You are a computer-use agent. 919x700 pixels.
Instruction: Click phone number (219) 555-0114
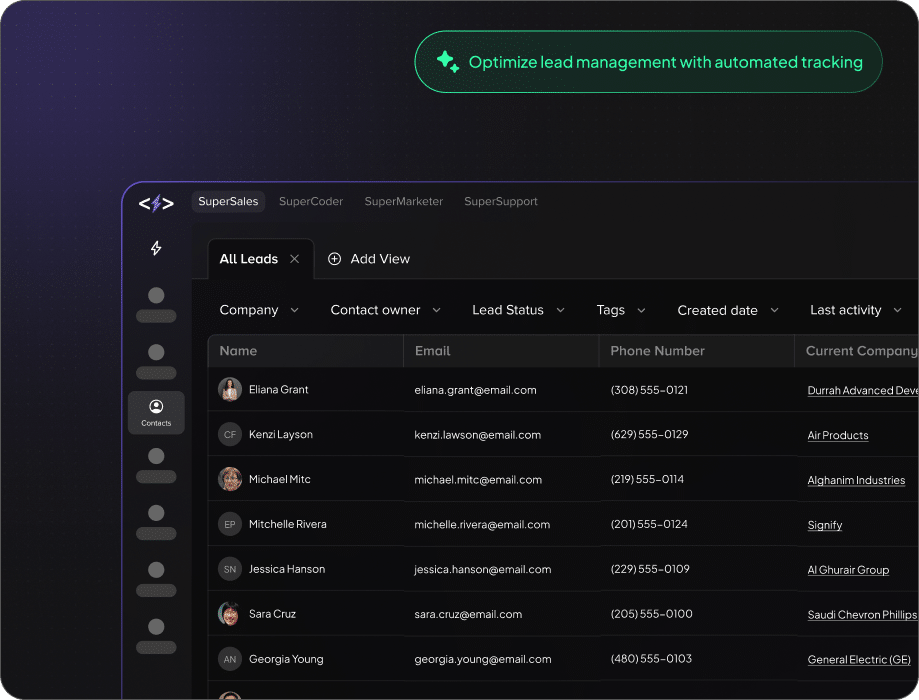click(x=647, y=479)
